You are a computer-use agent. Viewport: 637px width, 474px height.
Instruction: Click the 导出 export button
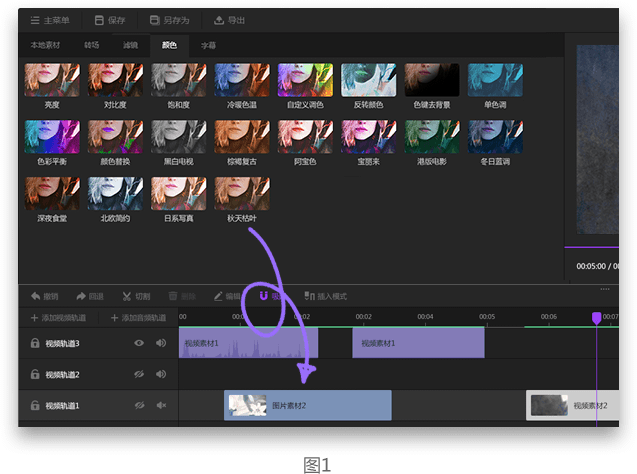(230, 20)
